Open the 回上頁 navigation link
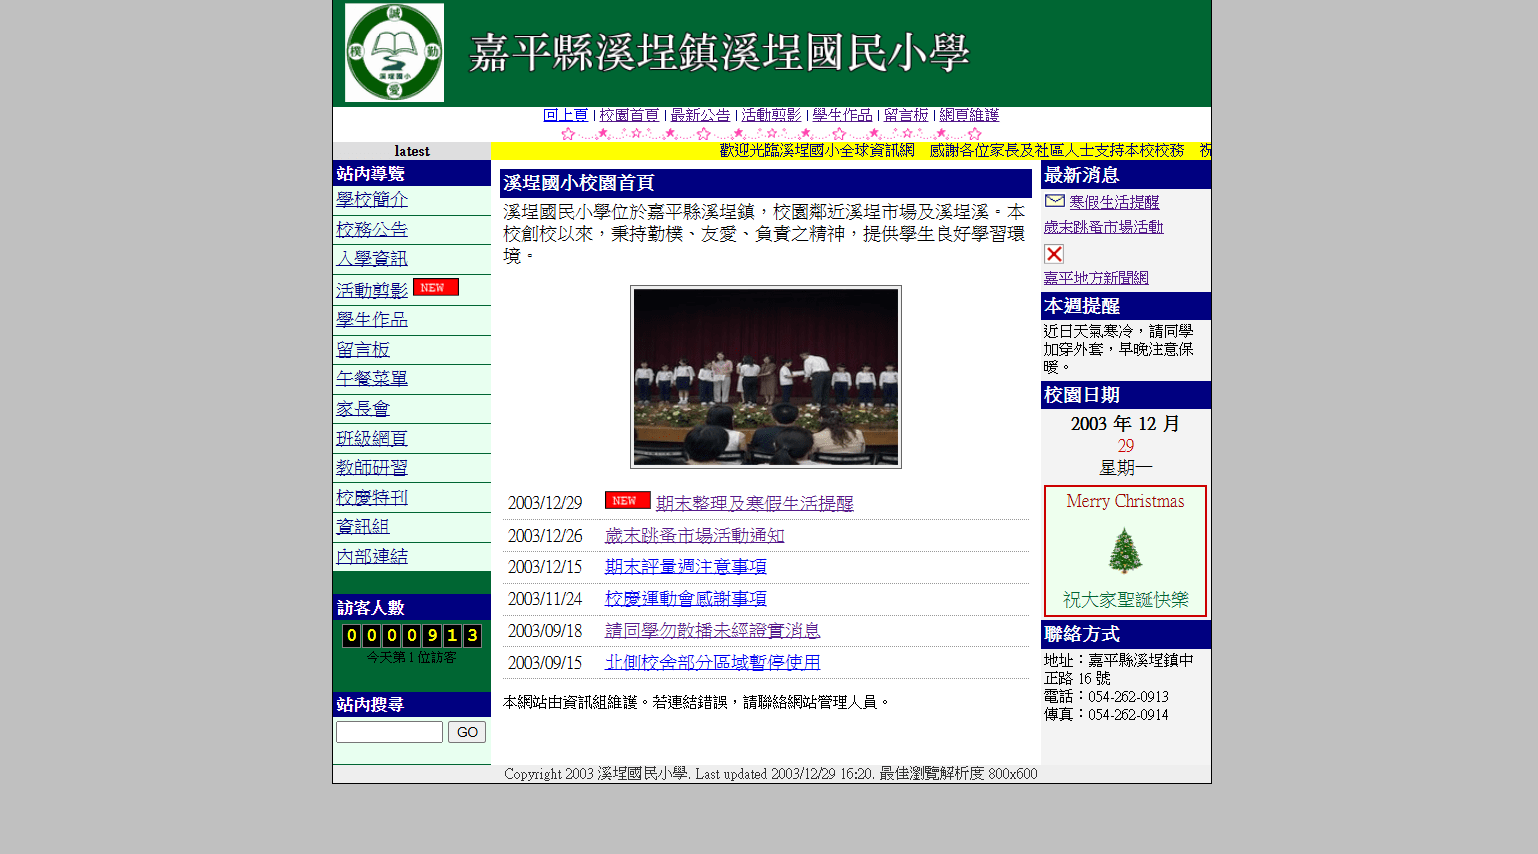1538x854 pixels. (565, 115)
